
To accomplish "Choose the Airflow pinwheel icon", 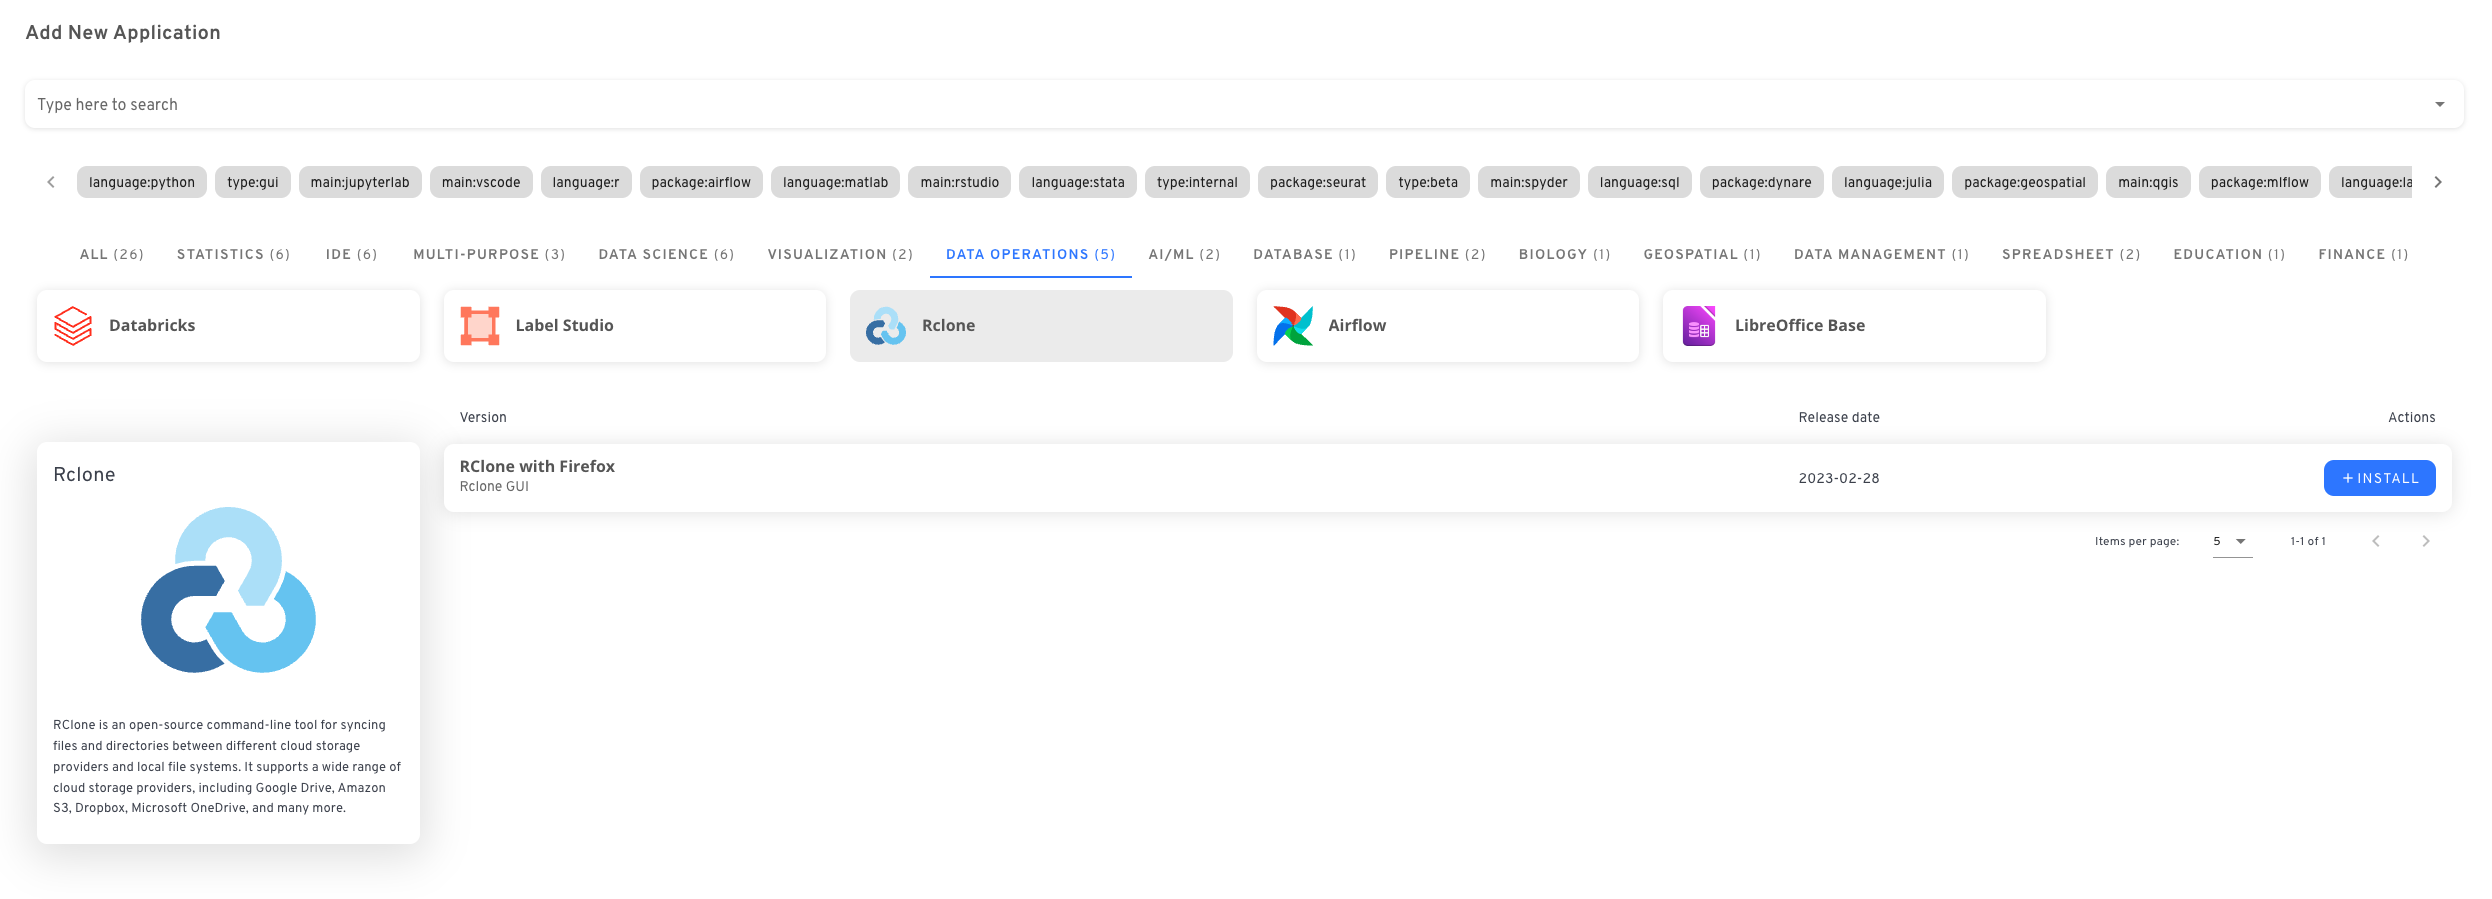I will pyautogui.click(x=1292, y=326).
